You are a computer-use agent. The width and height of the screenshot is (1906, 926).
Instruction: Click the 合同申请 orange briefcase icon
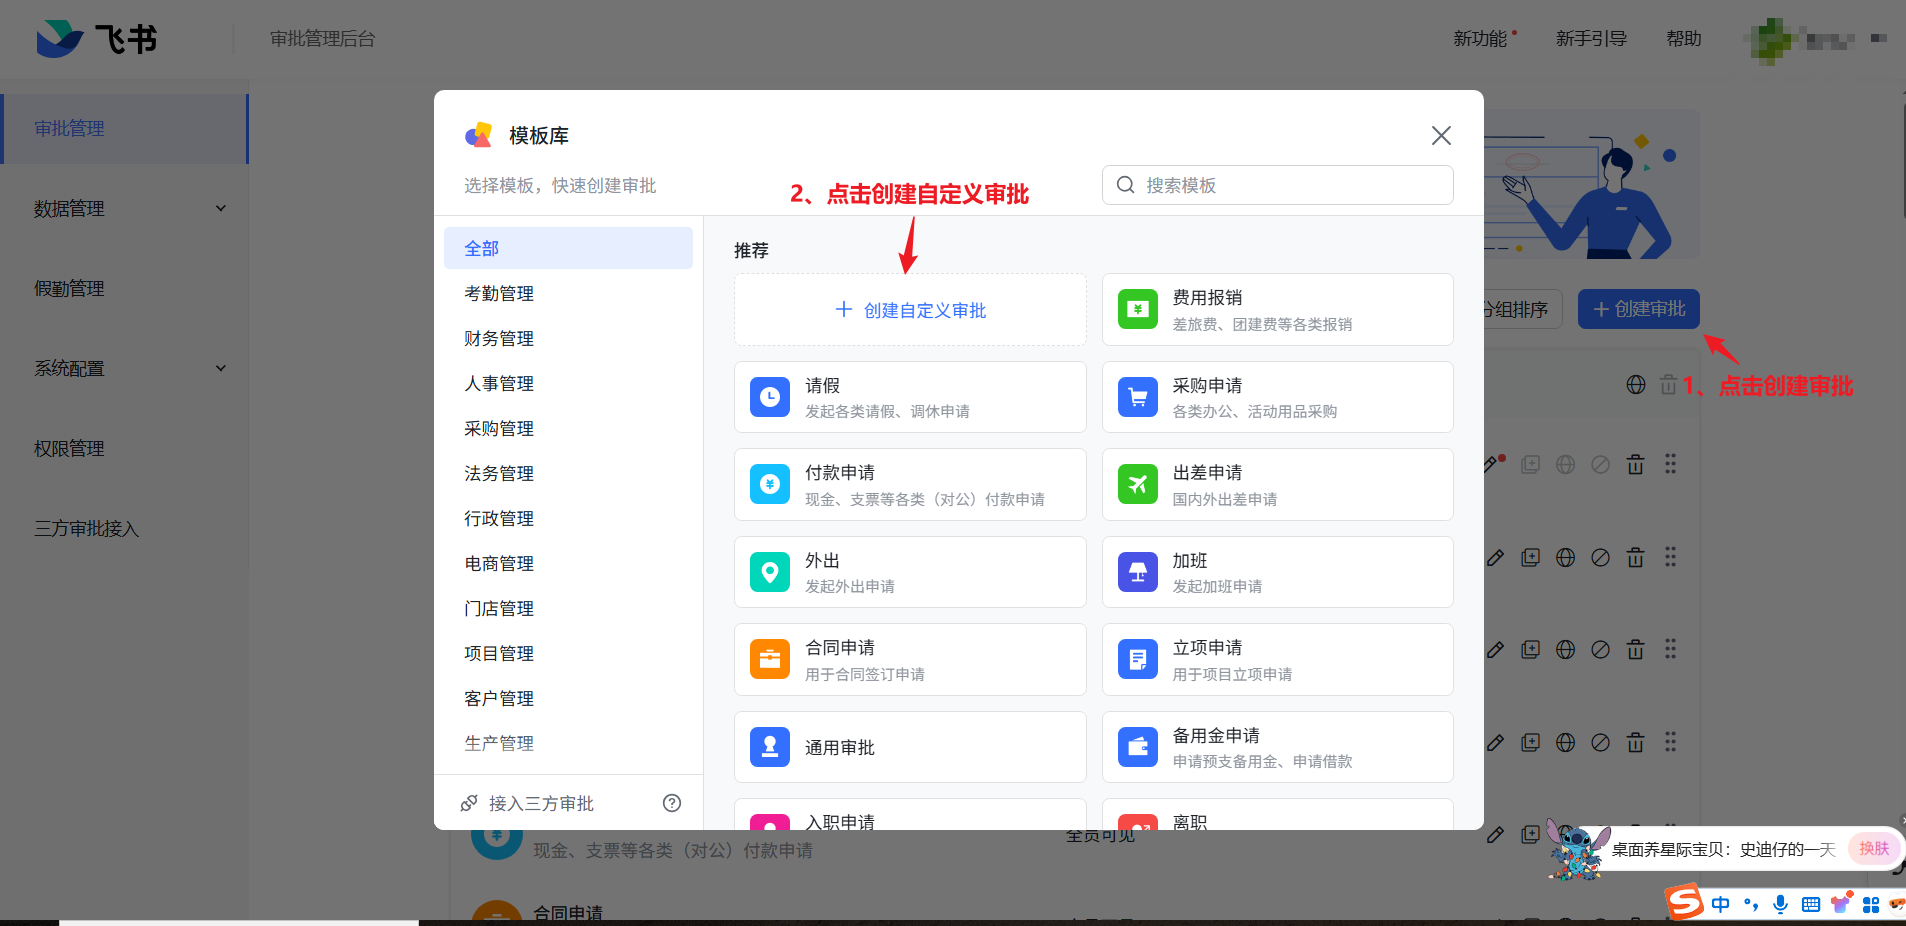click(770, 660)
